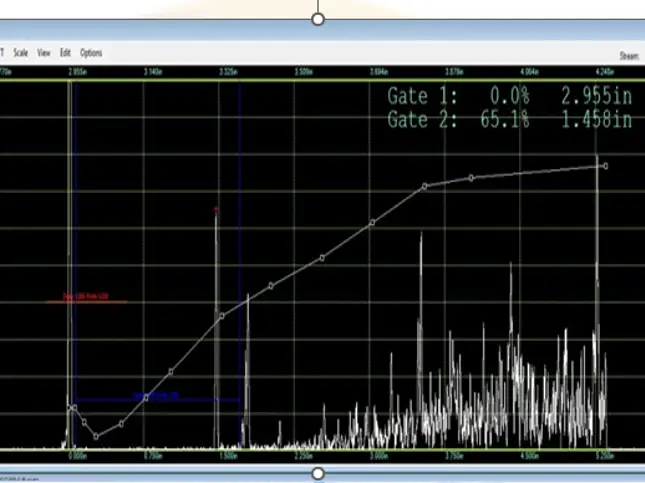This screenshot has height=483, width=645.
Task: Click the Gate 2 distance value 1.458in
Action: pyautogui.click(x=596, y=120)
